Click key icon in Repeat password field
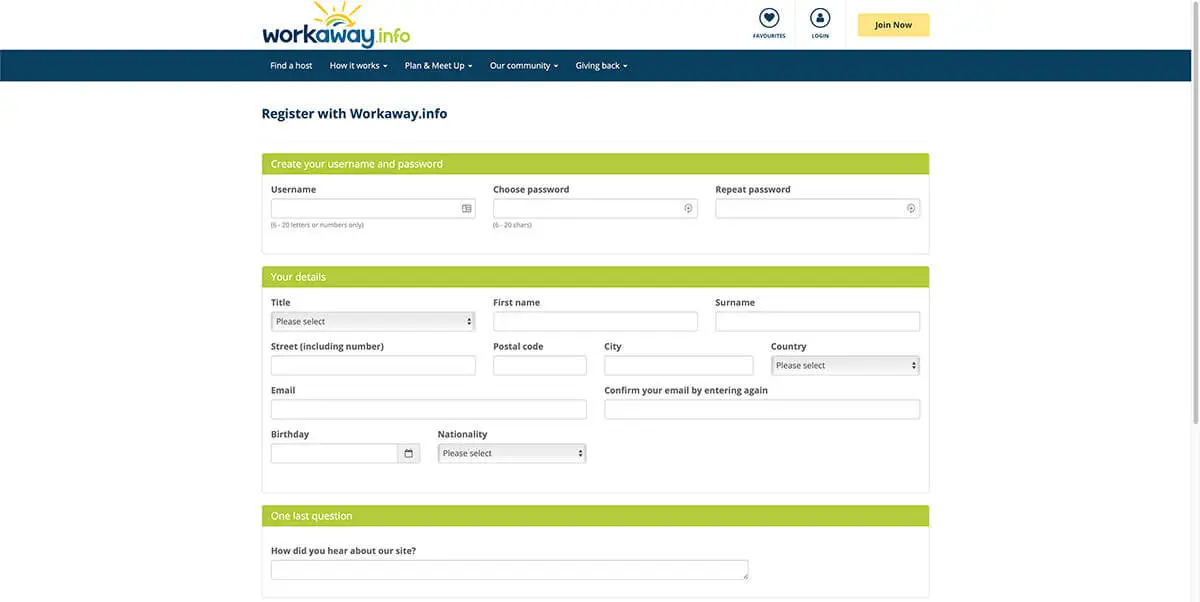 coord(911,209)
